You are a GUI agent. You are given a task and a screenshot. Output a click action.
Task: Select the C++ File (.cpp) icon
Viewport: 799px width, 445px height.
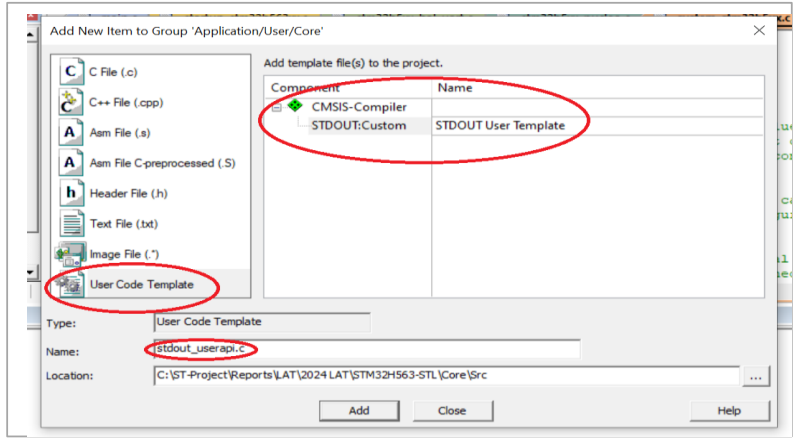pos(71,102)
